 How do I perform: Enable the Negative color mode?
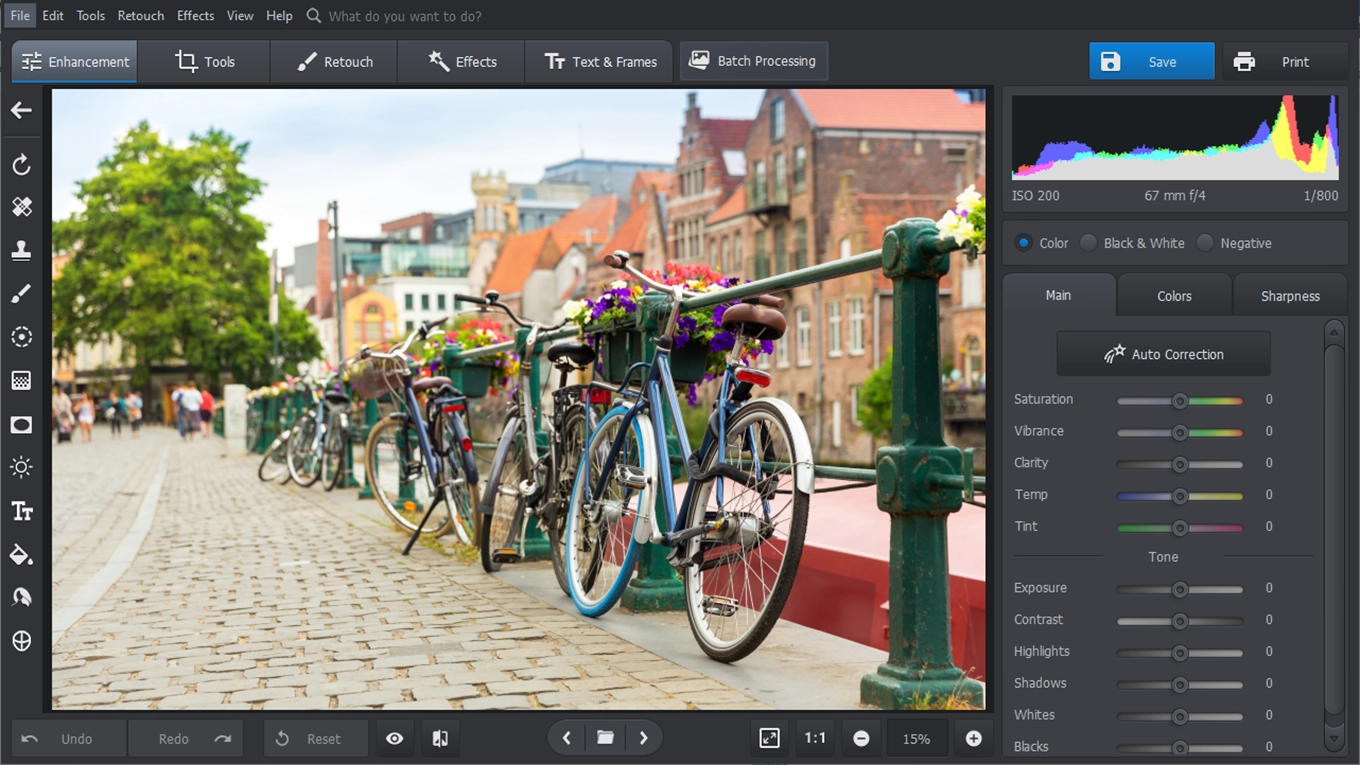(1205, 243)
